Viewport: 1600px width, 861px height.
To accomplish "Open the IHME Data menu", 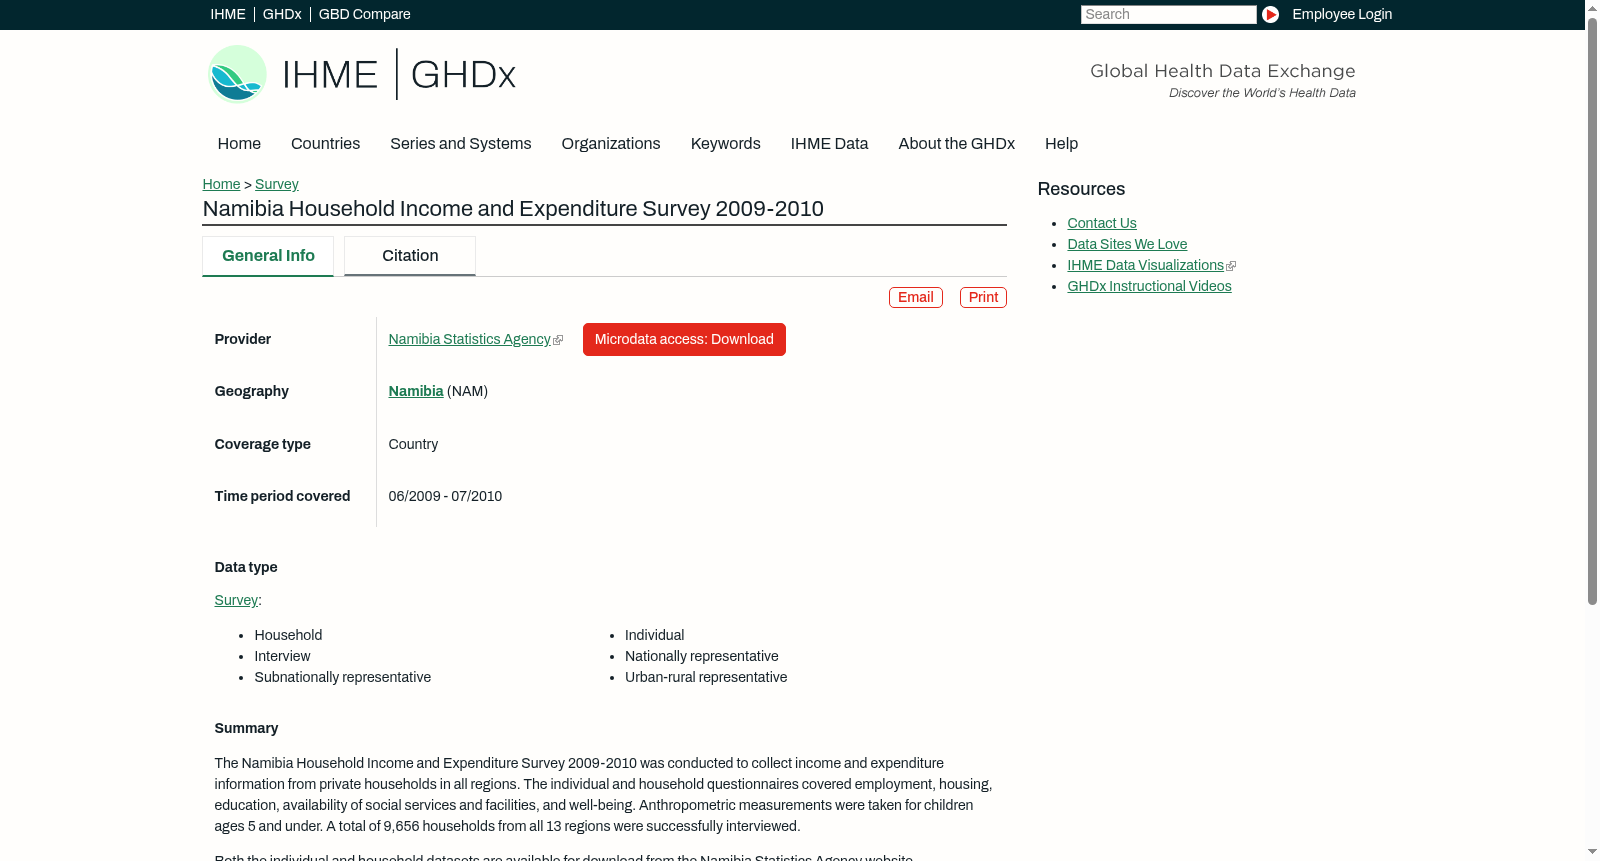I will (829, 143).
